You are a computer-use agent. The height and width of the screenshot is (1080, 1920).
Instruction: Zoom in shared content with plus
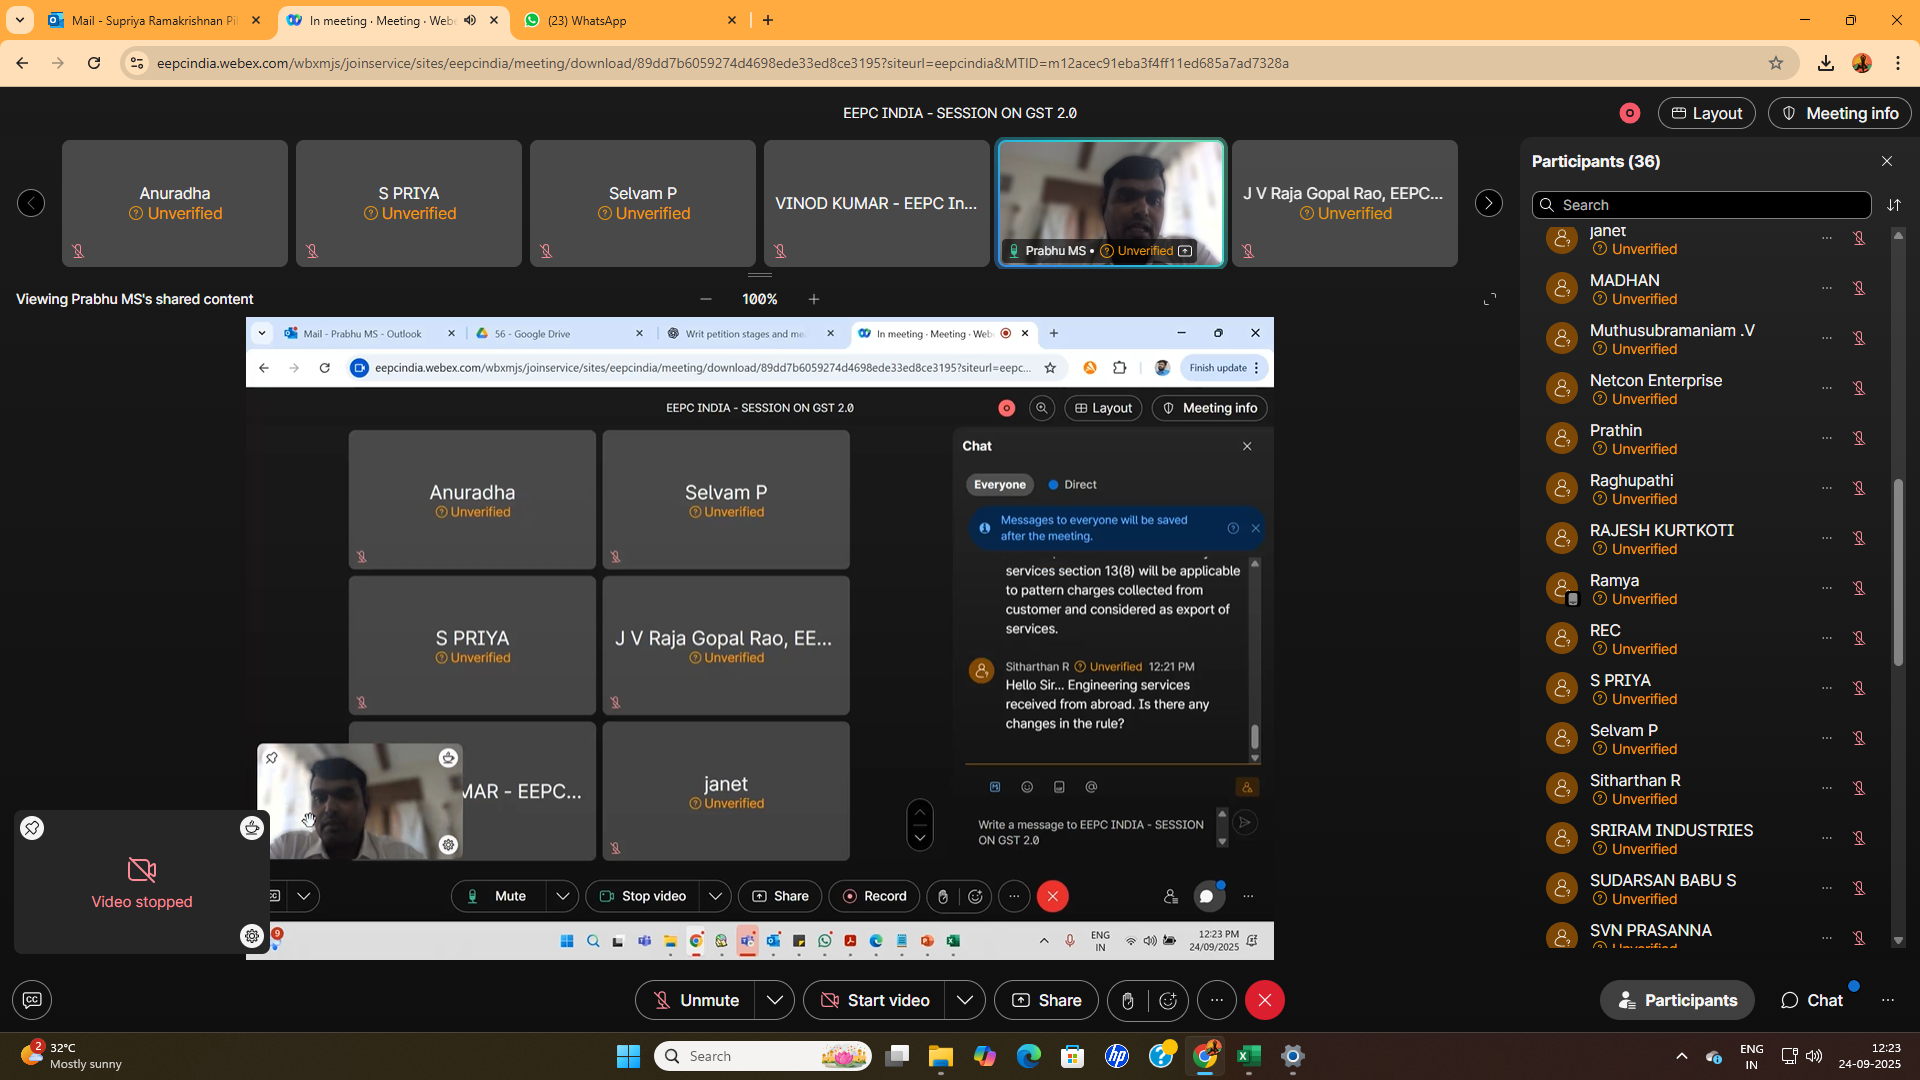click(814, 299)
